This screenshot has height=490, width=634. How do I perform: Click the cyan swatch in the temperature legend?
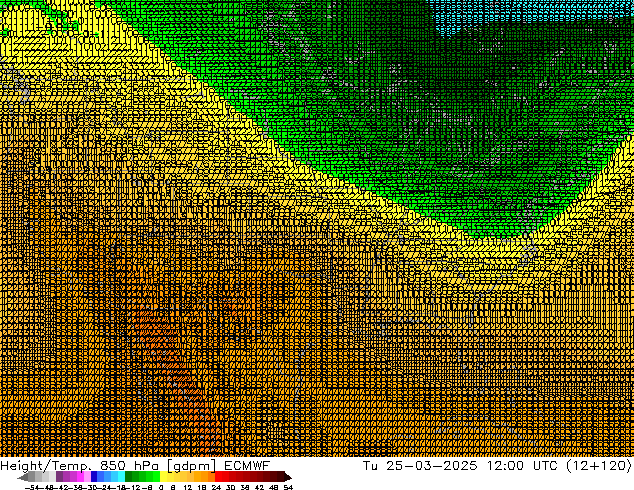point(121,476)
